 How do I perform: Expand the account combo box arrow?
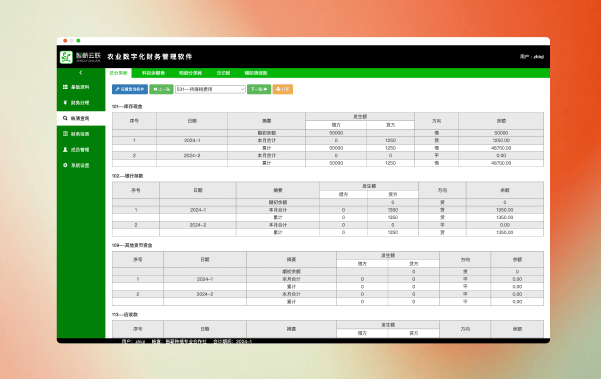[x=242, y=89]
